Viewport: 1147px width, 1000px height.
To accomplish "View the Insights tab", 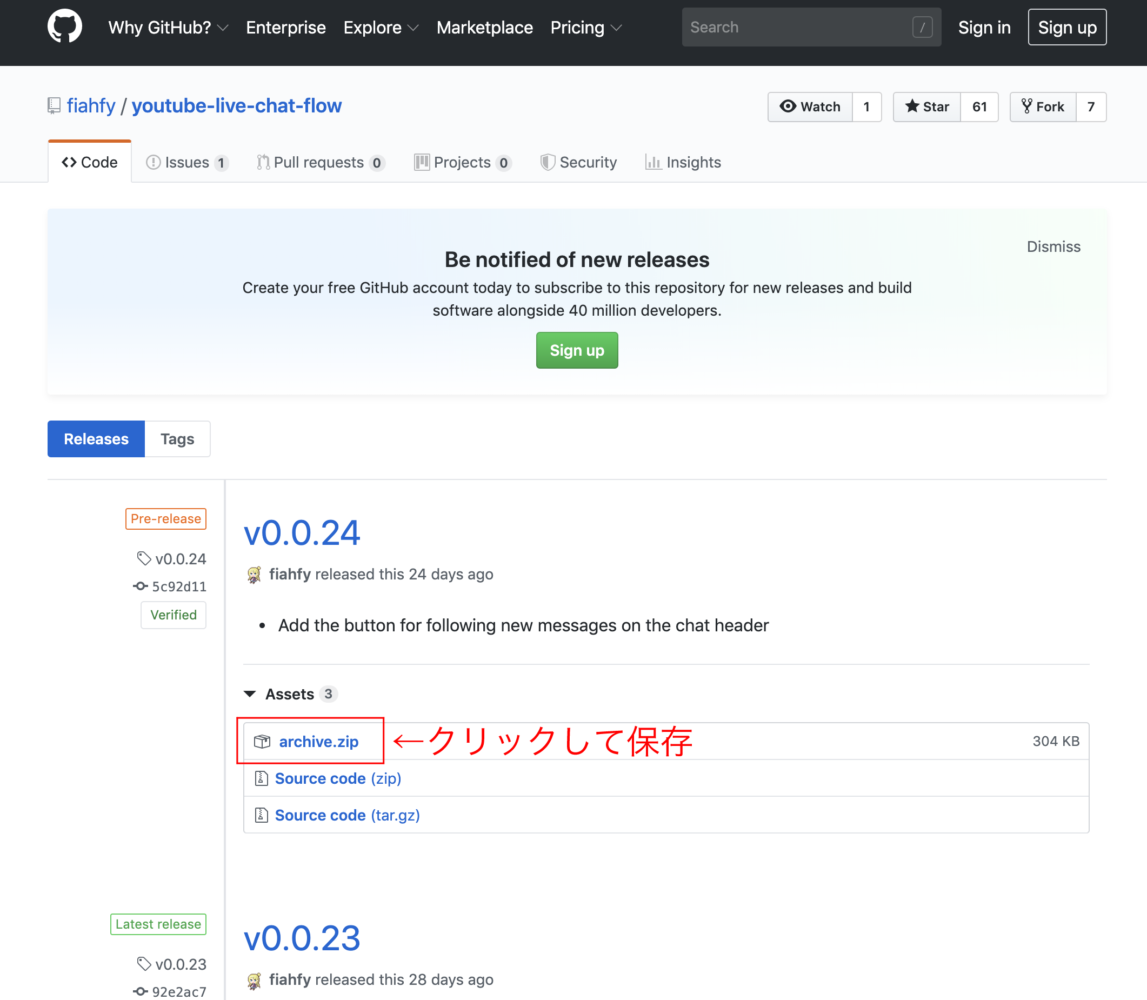I will coord(683,162).
